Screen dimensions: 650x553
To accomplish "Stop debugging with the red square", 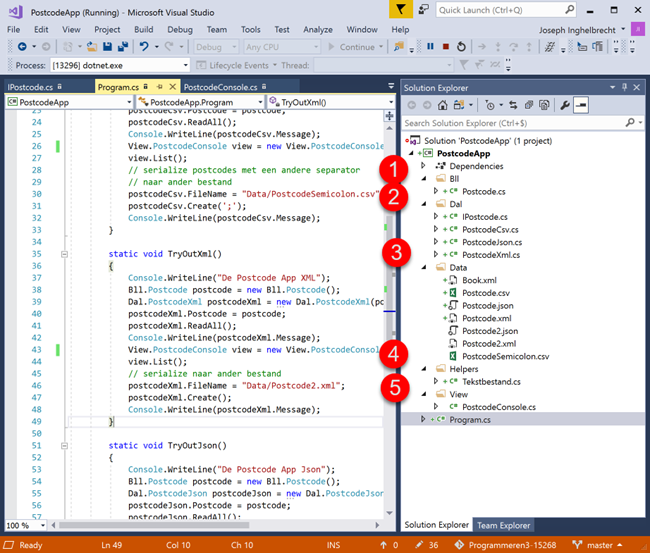I will coord(446,46).
